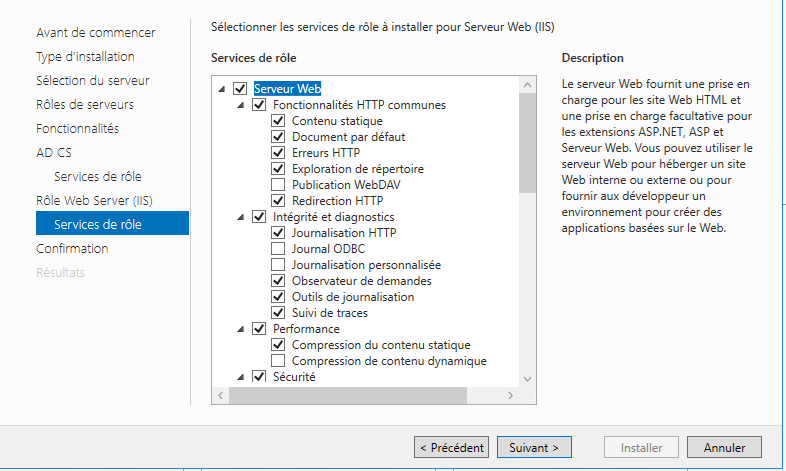Viewport: 786px width, 471px height.
Task: Click the horizontal scrollbar right arrow
Action: point(510,395)
